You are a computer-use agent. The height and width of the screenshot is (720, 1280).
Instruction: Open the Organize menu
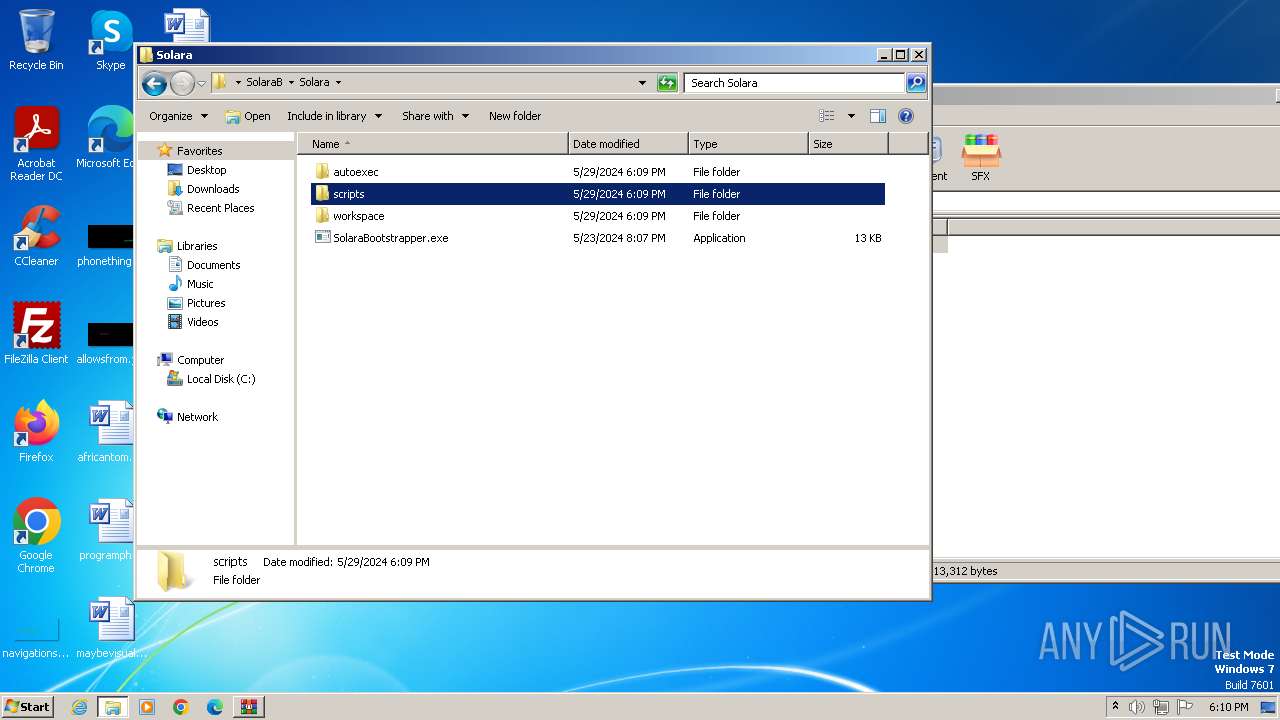pyautogui.click(x=178, y=116)
